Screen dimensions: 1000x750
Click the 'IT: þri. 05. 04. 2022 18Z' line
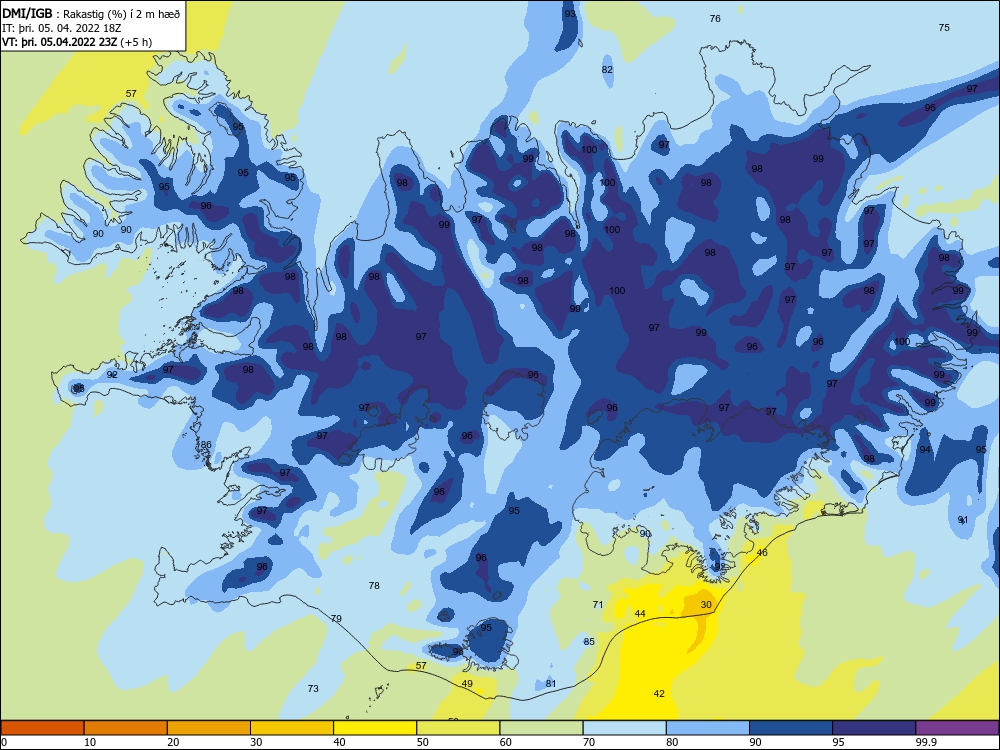pyautogui.click(x=62, y=28)
